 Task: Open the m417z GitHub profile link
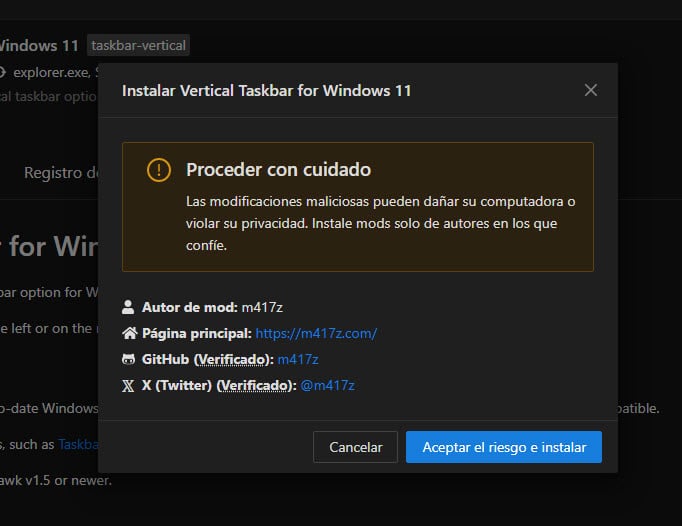click(298, 359)
